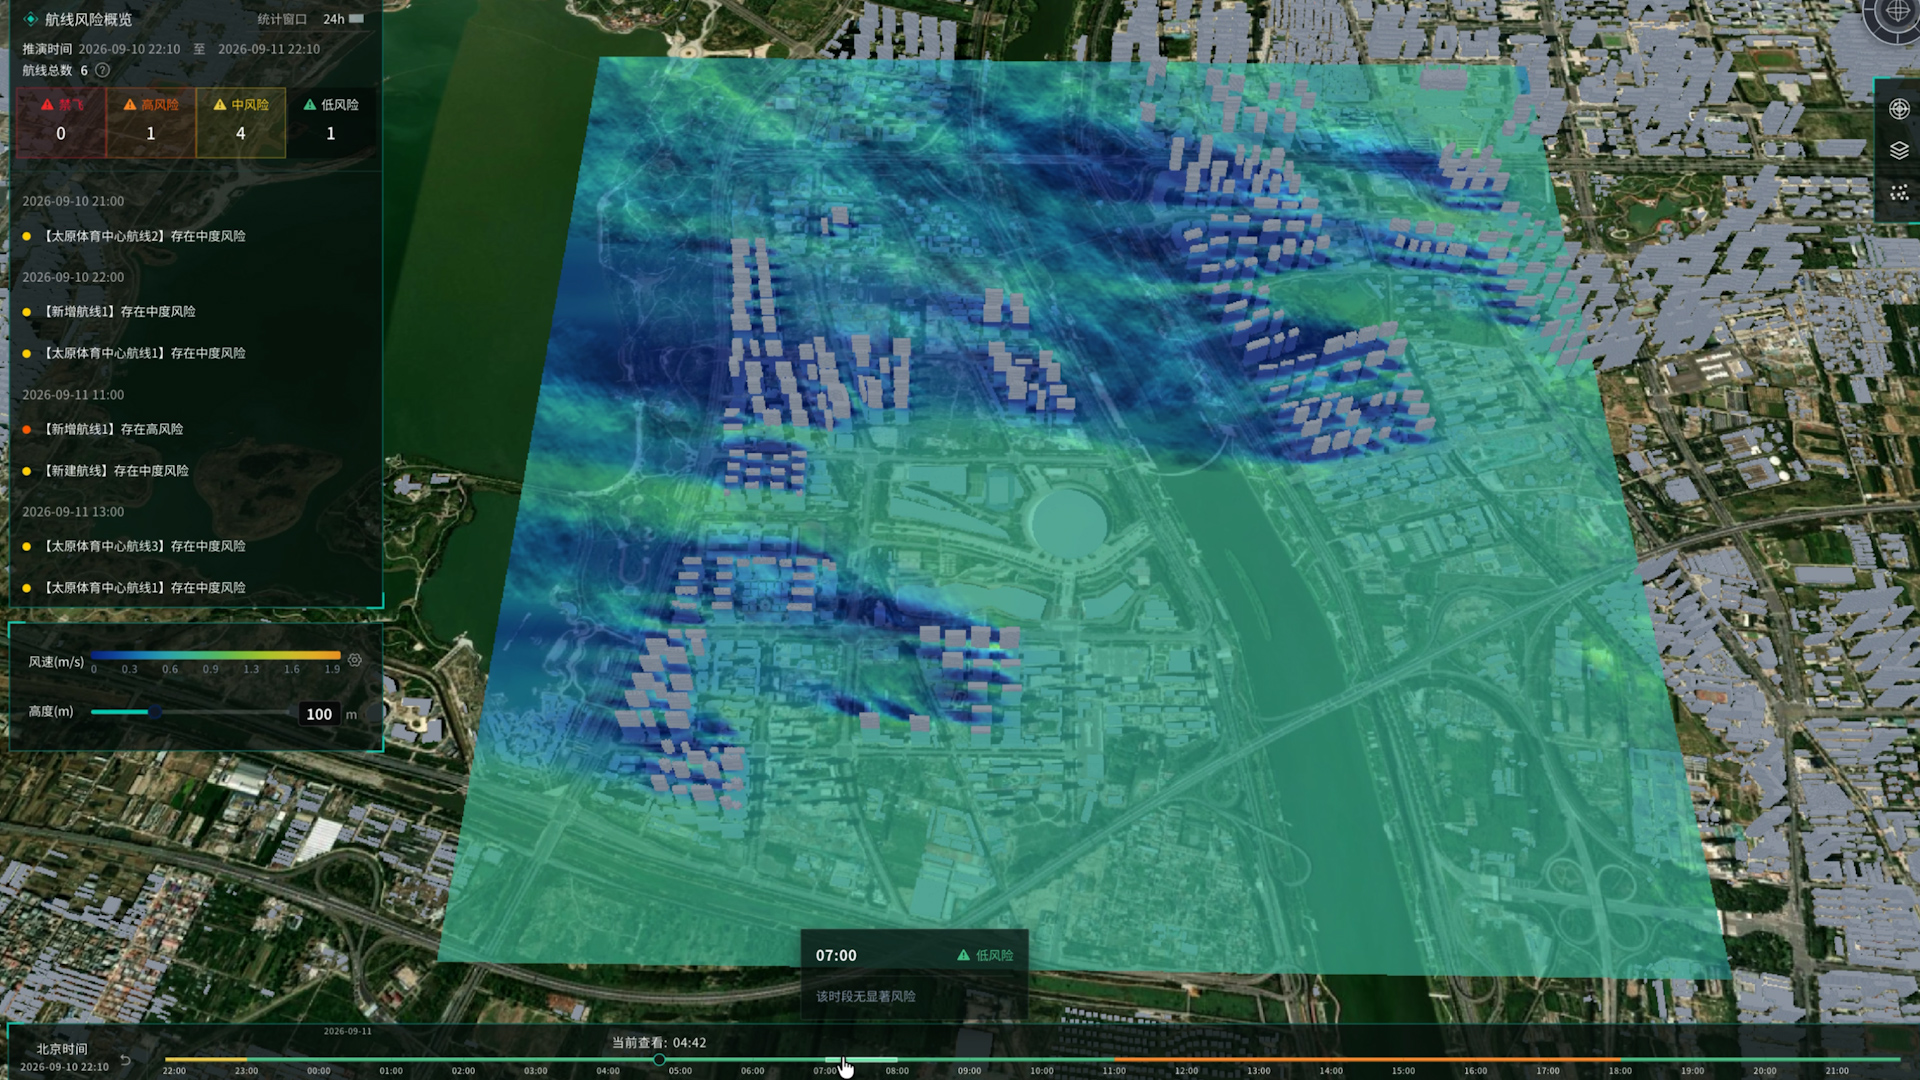This screenshot has width=1920, height=1080.
Task: Click the 2026-09-10 22:00 time heading
Action: [x=73, y=277]
